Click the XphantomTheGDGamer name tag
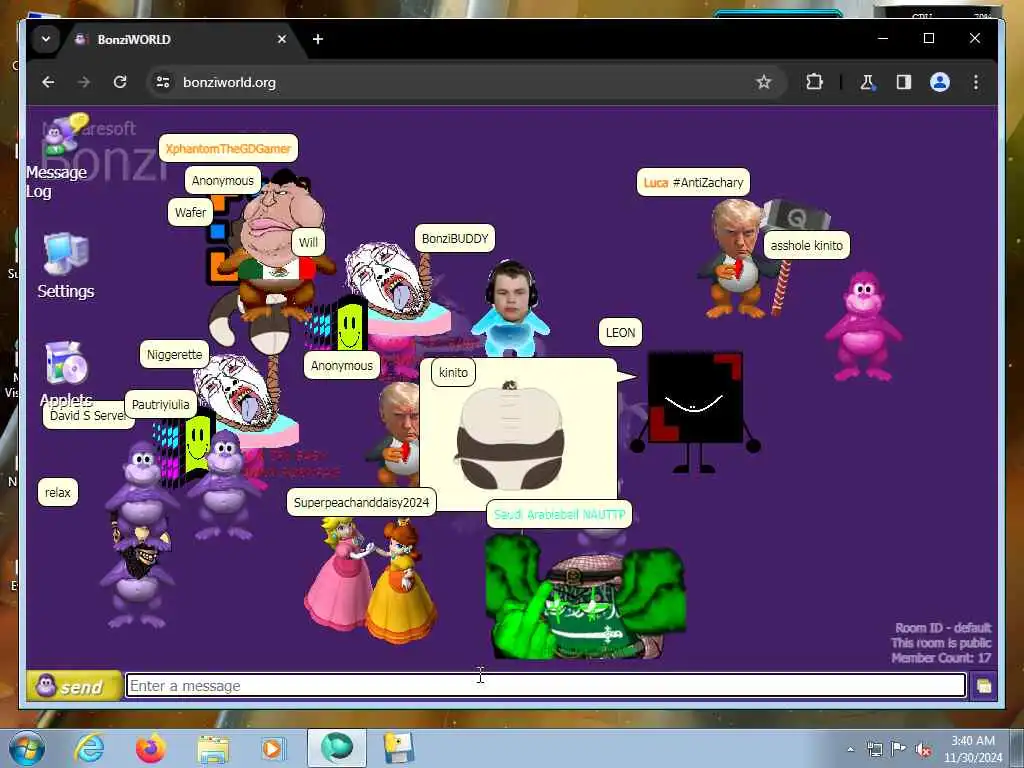1024x768 pixels. [x=228, y=148]
